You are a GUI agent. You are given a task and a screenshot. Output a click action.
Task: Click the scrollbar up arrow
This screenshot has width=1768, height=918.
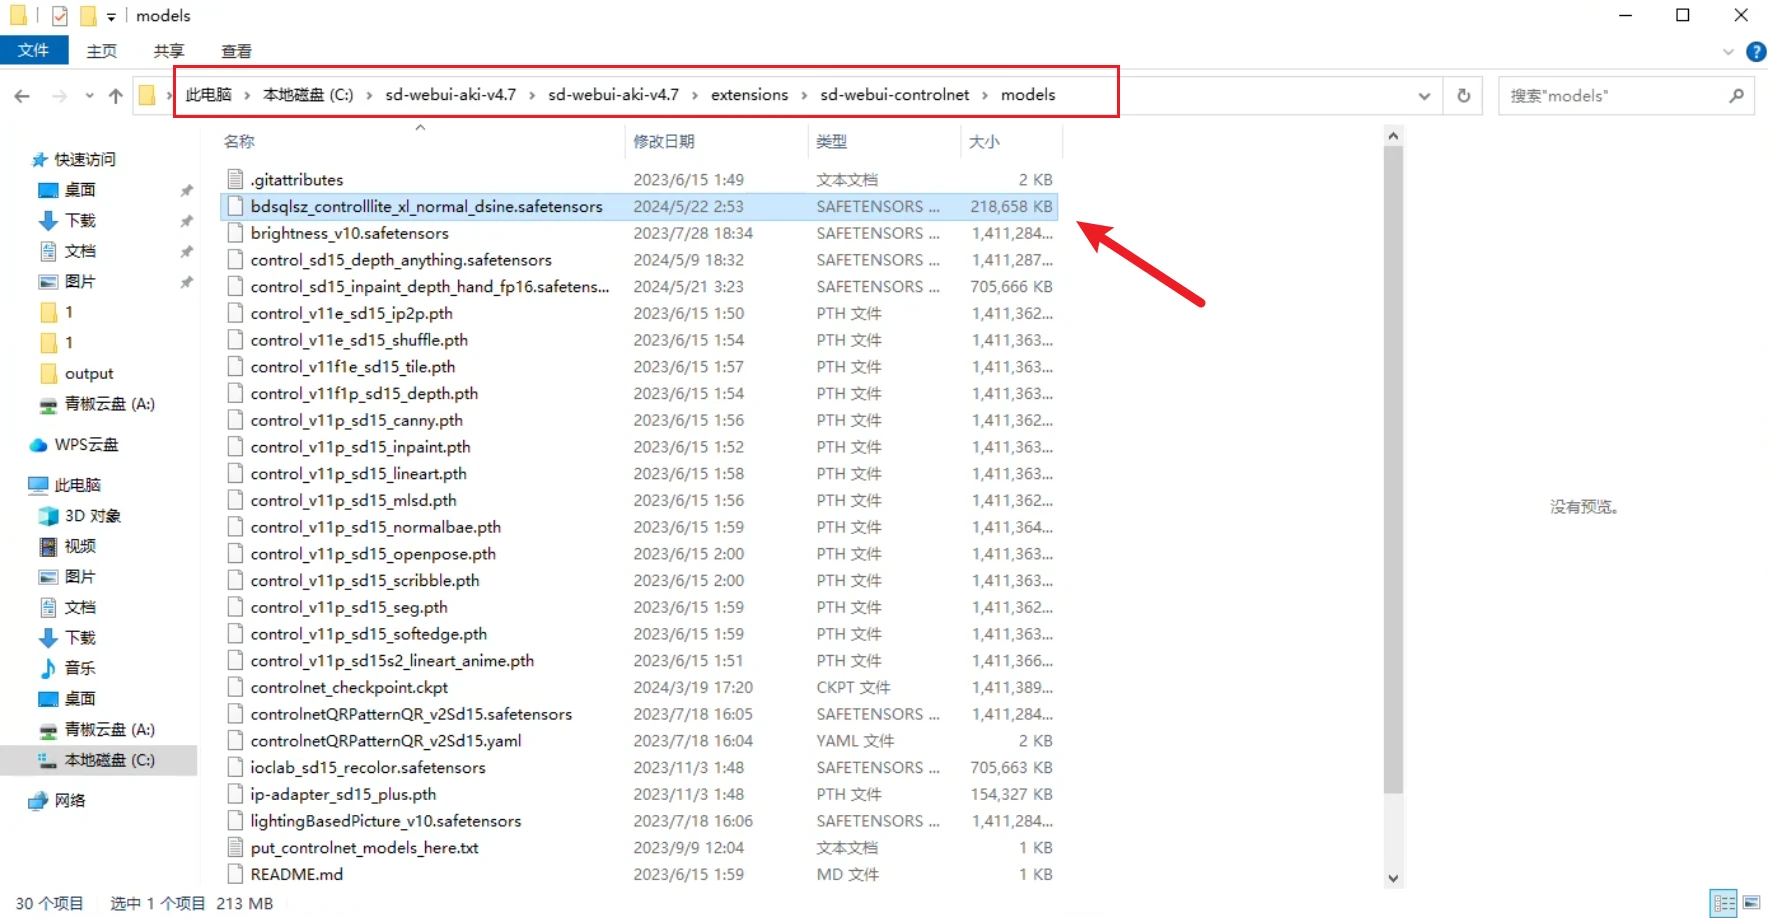[x=1393, y=136]
